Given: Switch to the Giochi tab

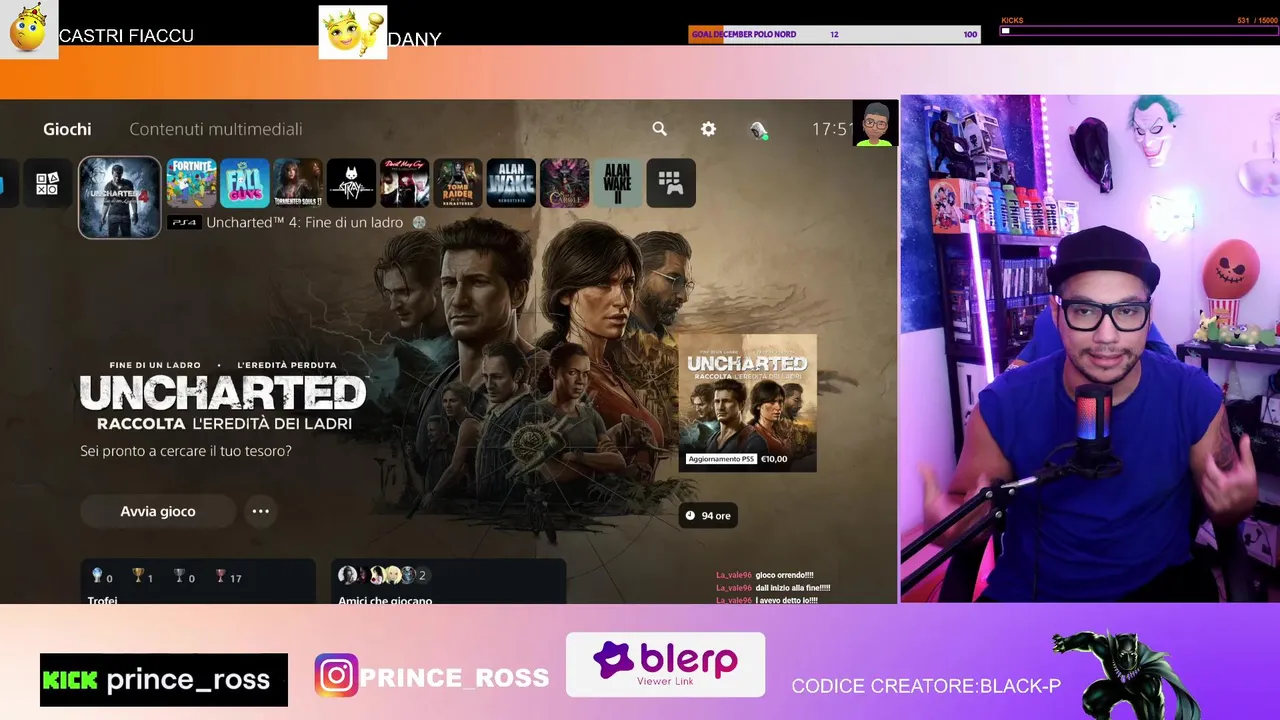Looking at the screenshot, I should (67, 129).
